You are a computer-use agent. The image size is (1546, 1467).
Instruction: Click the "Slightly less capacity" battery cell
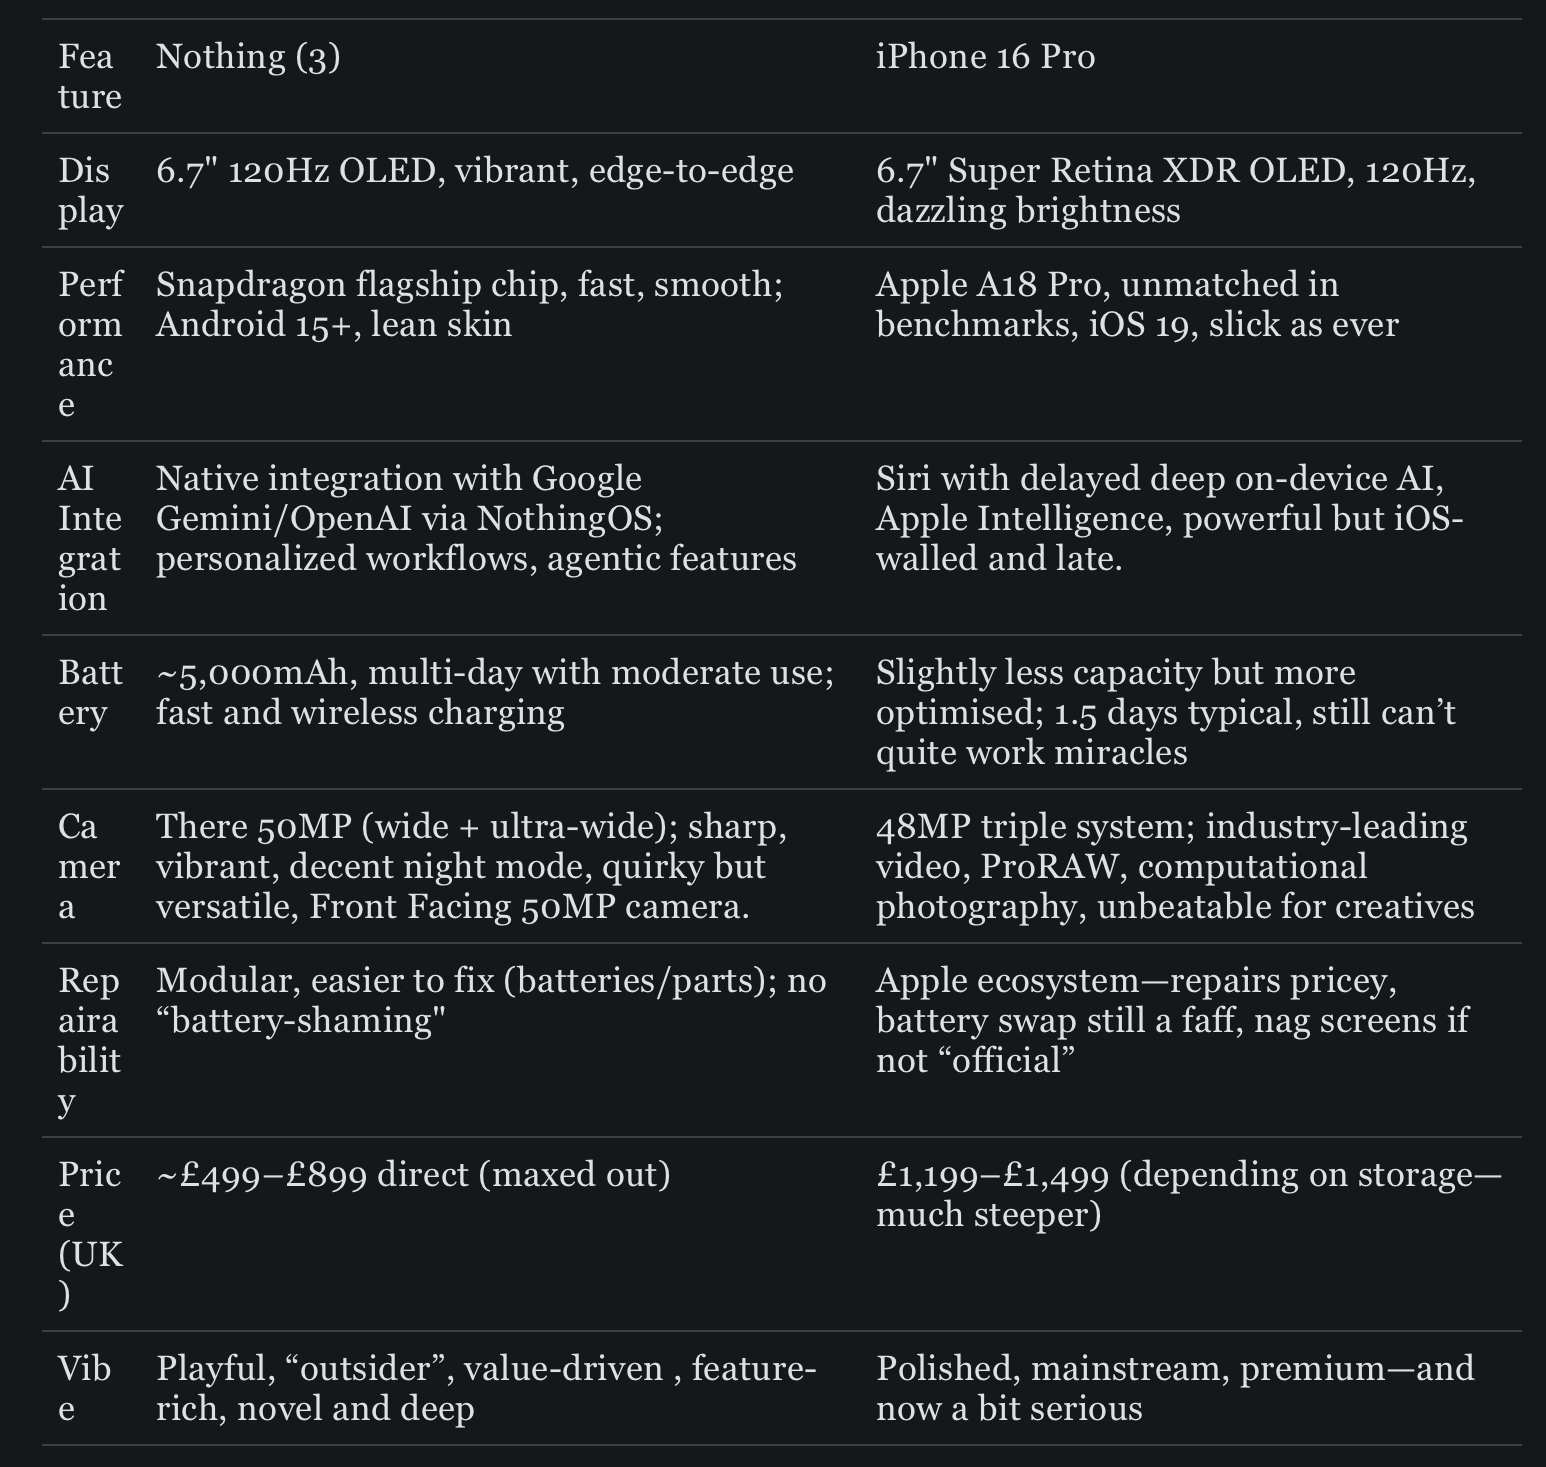click(x=1165, y=712)
